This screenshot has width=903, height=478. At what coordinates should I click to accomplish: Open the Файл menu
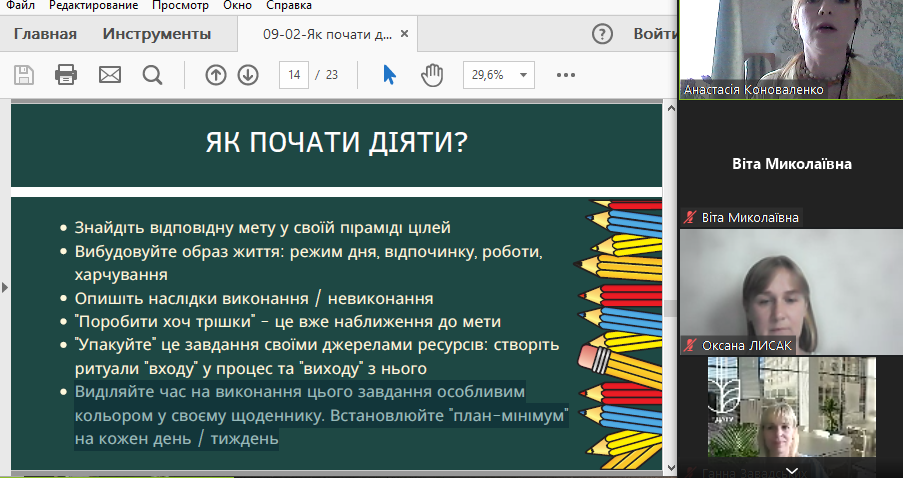pos(19,6)
